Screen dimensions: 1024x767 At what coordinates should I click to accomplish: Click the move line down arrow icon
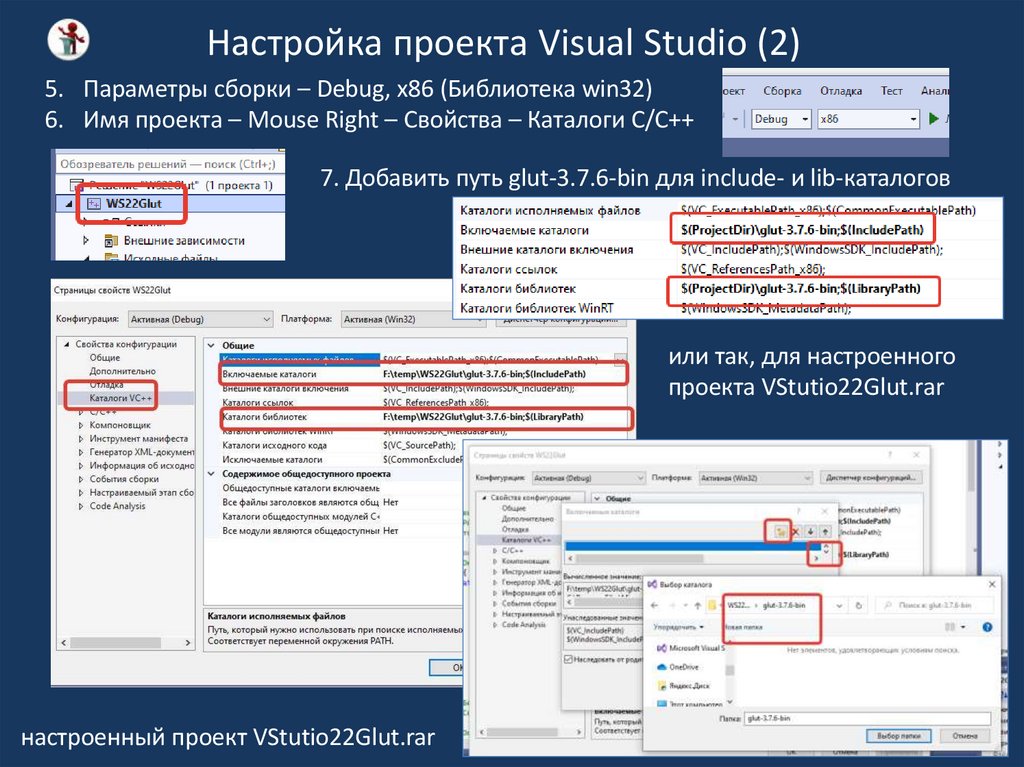[x=810, y=532]
